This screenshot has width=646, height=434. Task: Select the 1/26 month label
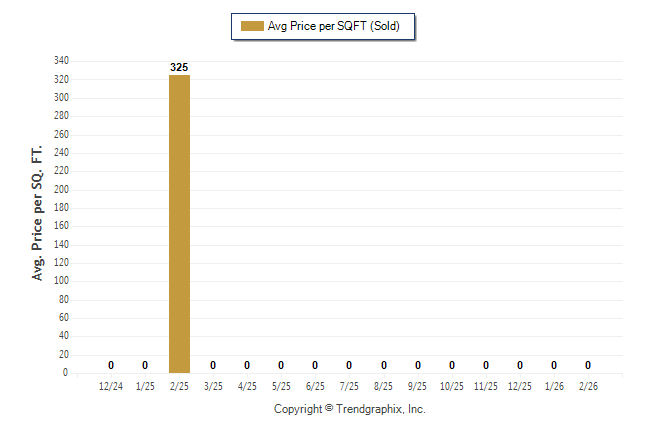click(554, 387)
